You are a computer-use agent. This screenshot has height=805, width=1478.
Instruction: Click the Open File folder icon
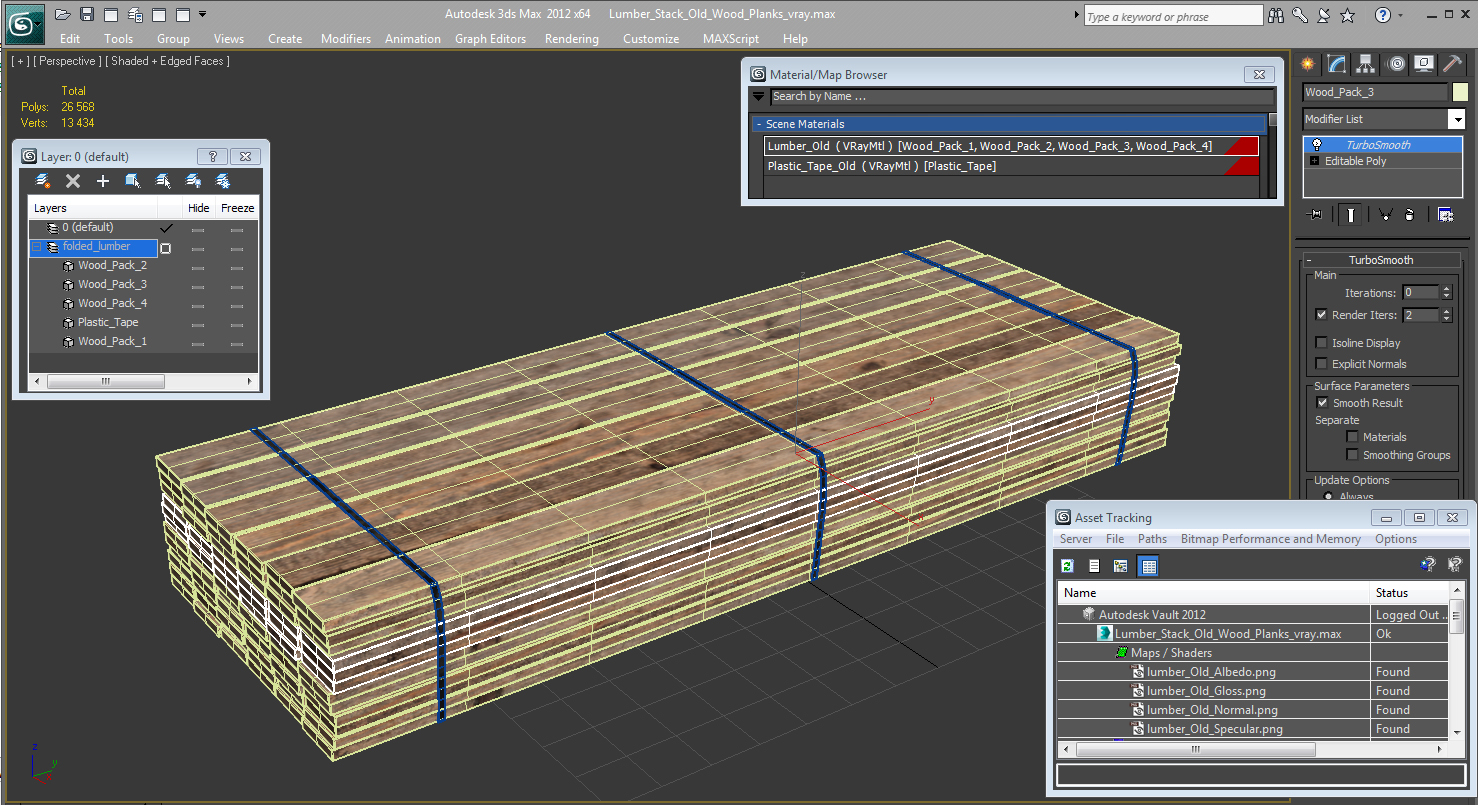[63, 14]
